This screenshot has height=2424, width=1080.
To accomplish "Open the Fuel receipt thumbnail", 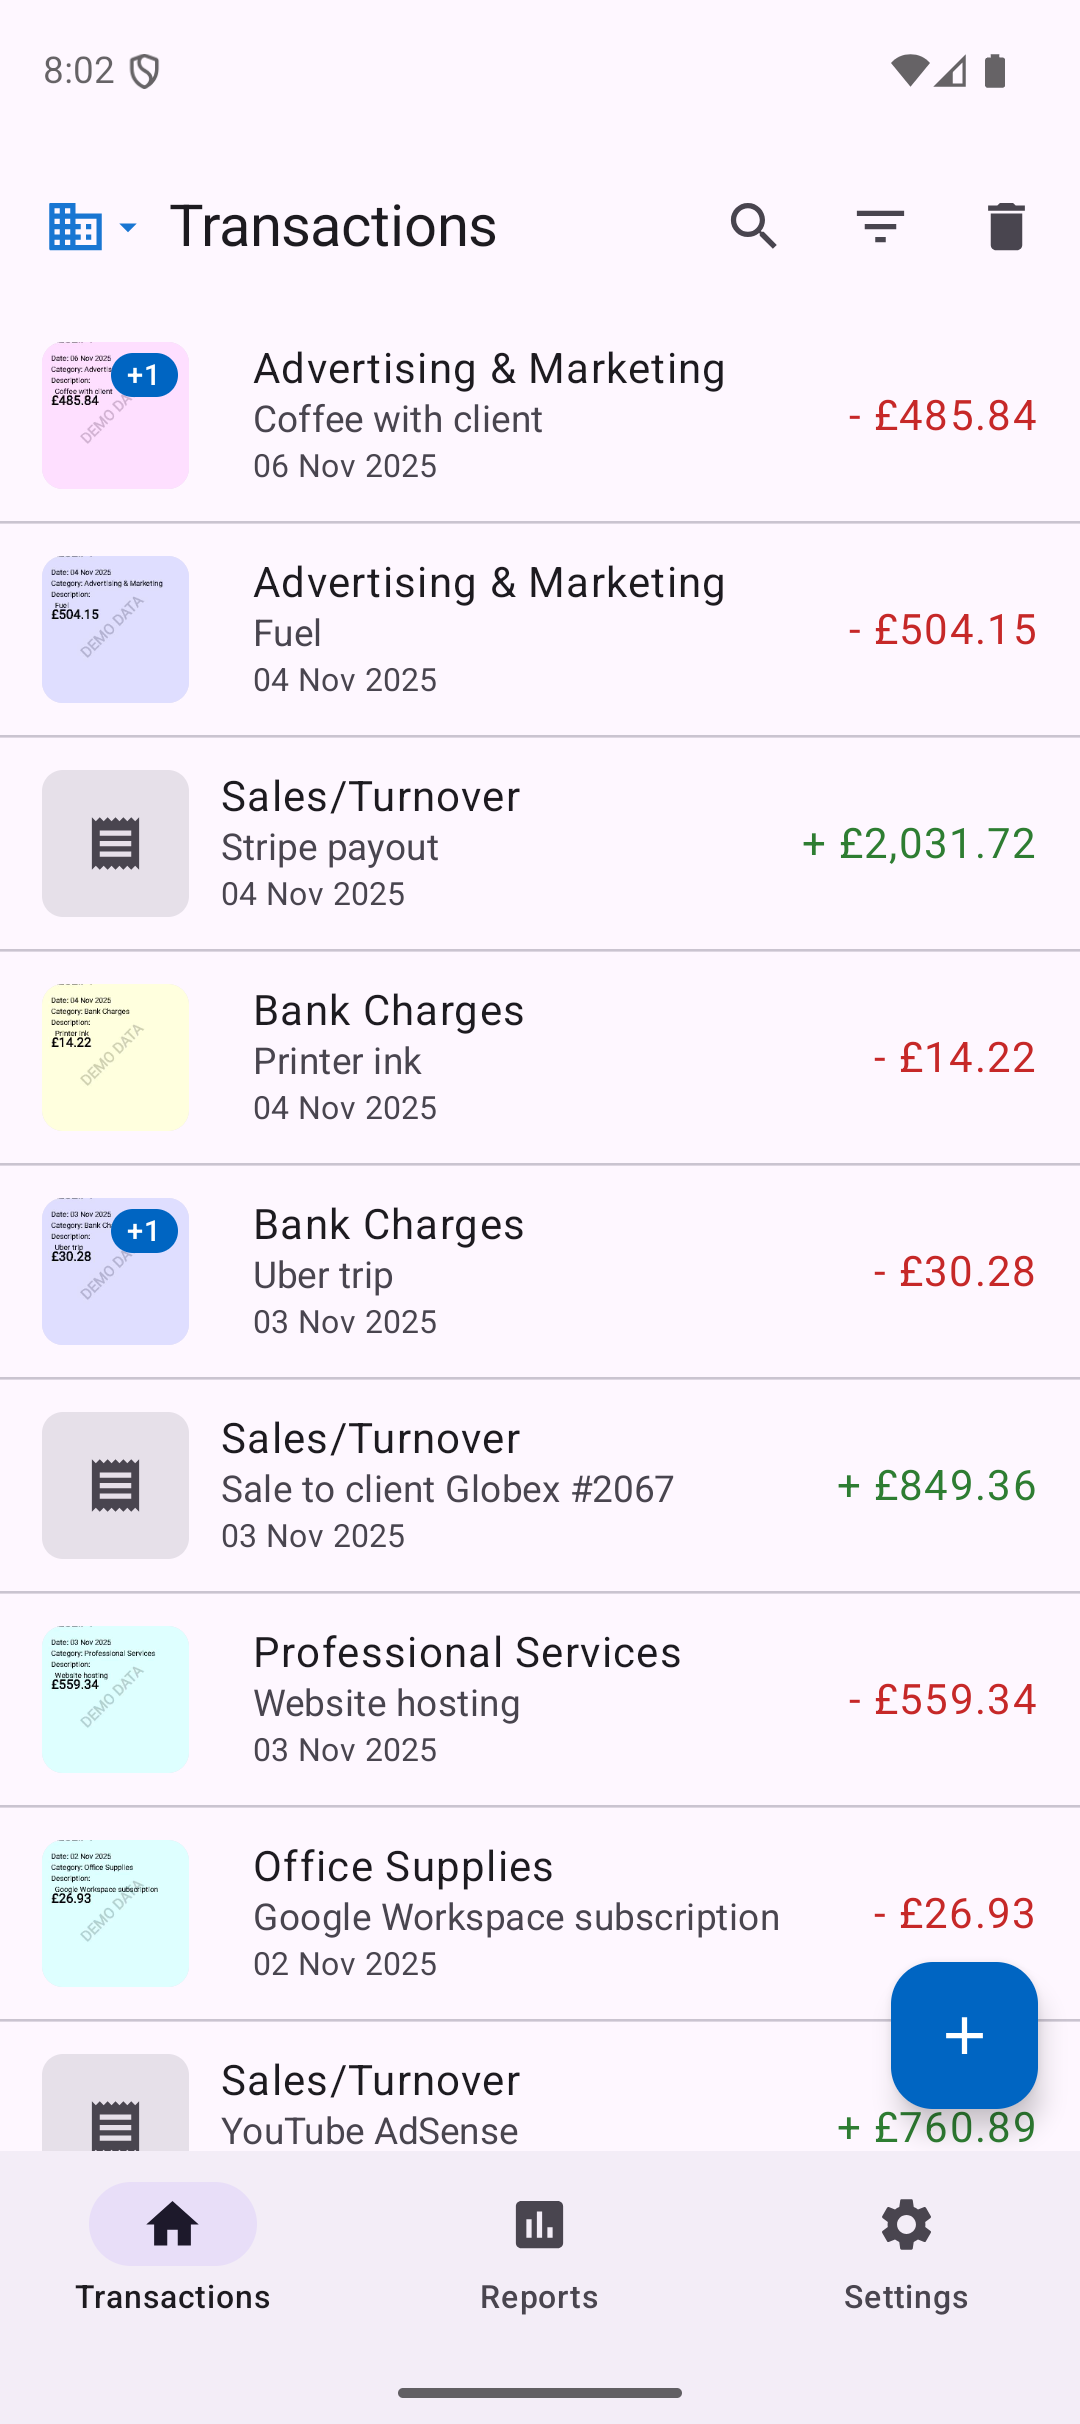I will click(115, 629).
